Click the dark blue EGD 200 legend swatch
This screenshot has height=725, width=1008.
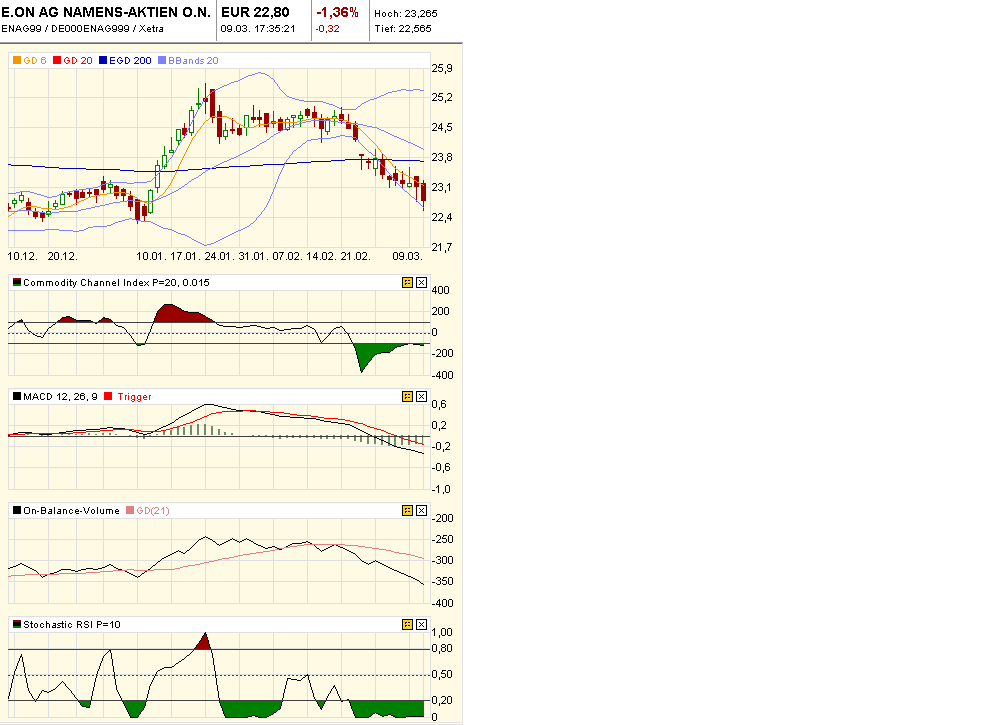coord(103,60)
